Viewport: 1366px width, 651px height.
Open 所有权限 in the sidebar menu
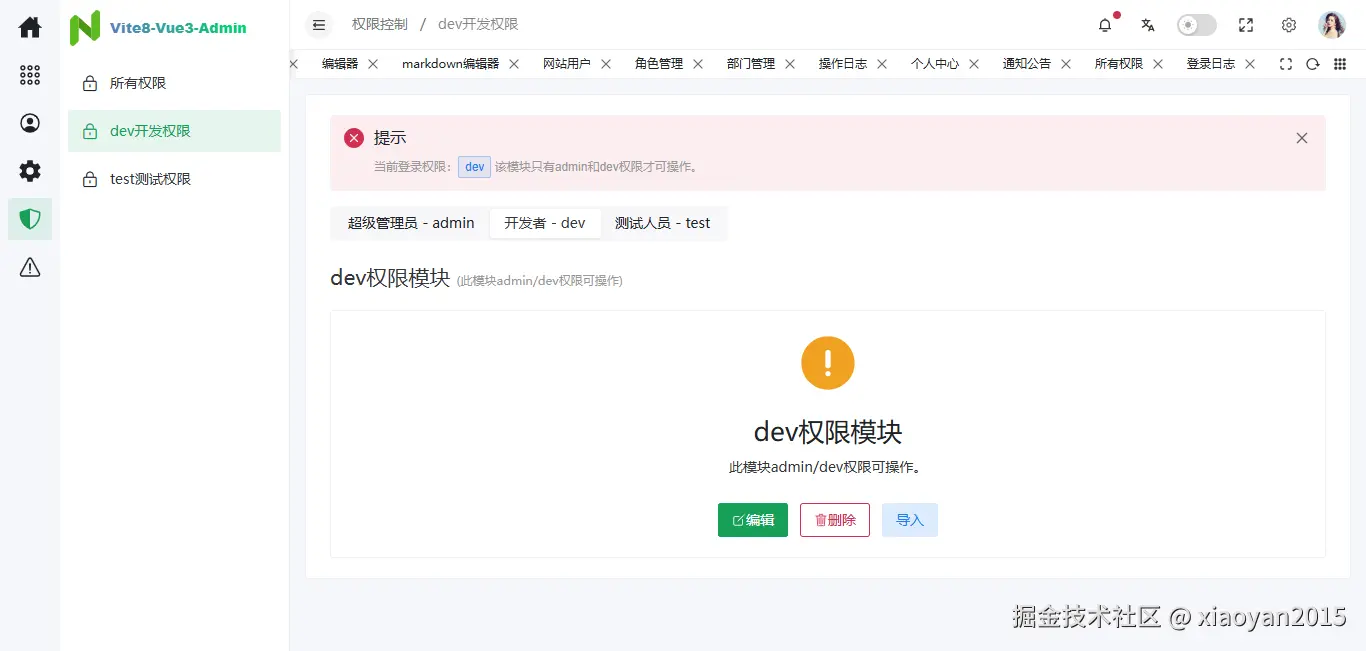174,83
